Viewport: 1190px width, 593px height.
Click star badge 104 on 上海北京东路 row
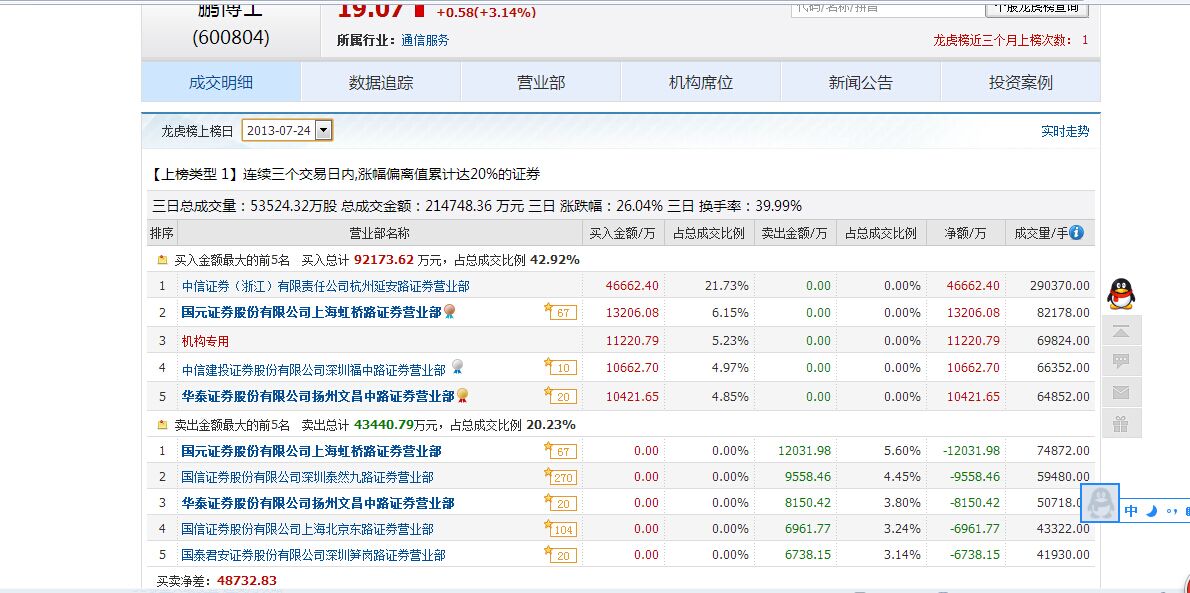pos(560,528)
